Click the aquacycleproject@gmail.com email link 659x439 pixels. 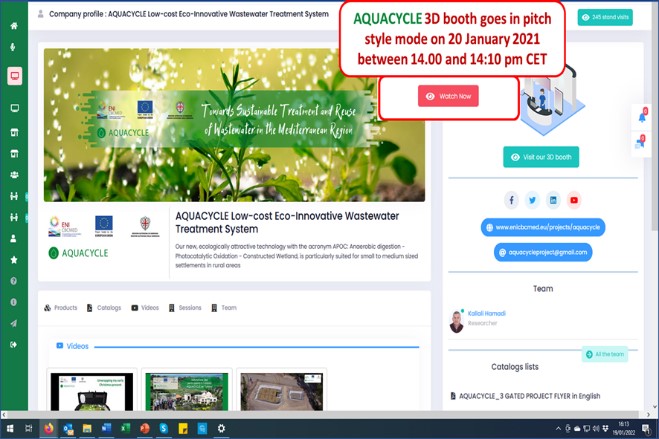click(542, 252)
